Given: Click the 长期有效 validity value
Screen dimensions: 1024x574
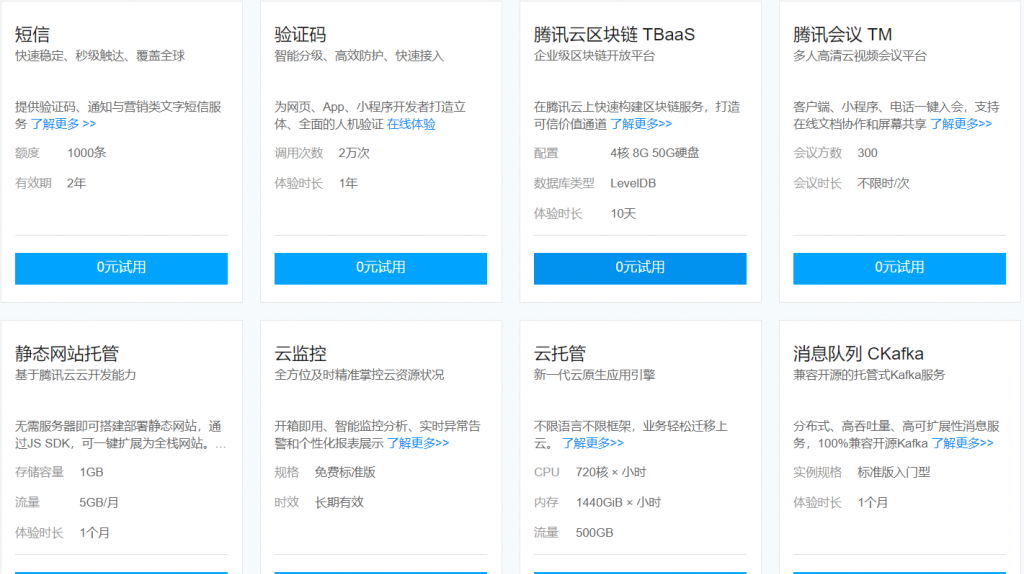Looking at the screenshot, I should click(x=339, y=503).
